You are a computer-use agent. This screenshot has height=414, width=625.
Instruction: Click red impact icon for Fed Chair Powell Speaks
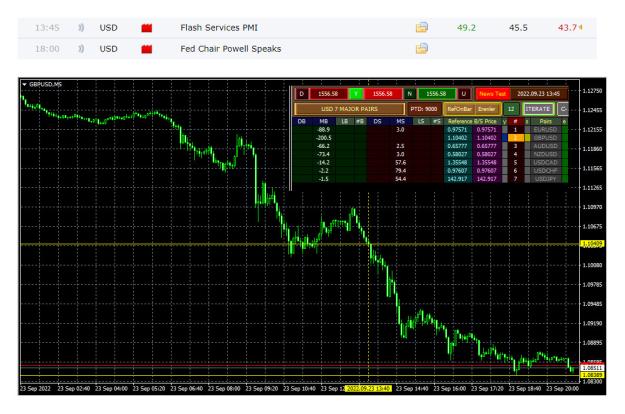[147, 49]
